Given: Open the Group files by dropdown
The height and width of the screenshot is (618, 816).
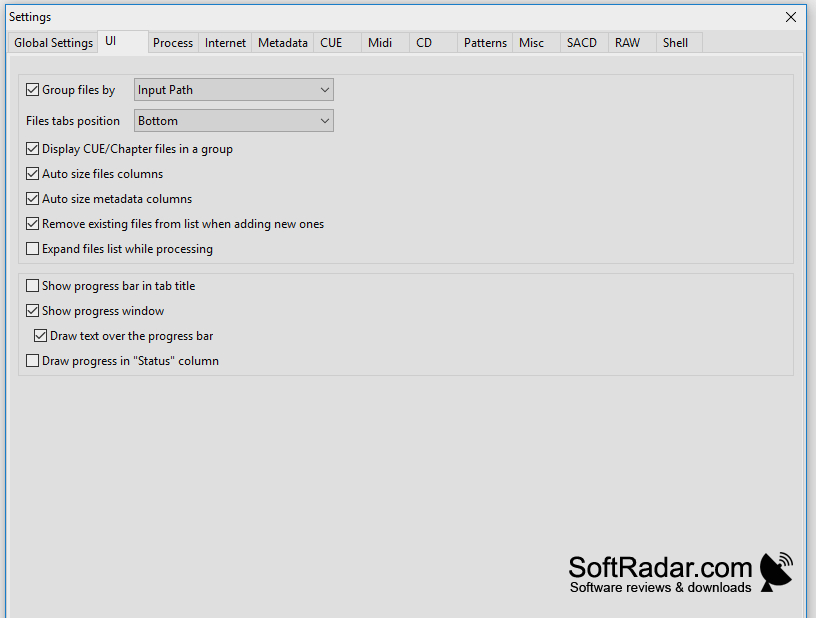Looking at the screenshot, I should 234,90.
